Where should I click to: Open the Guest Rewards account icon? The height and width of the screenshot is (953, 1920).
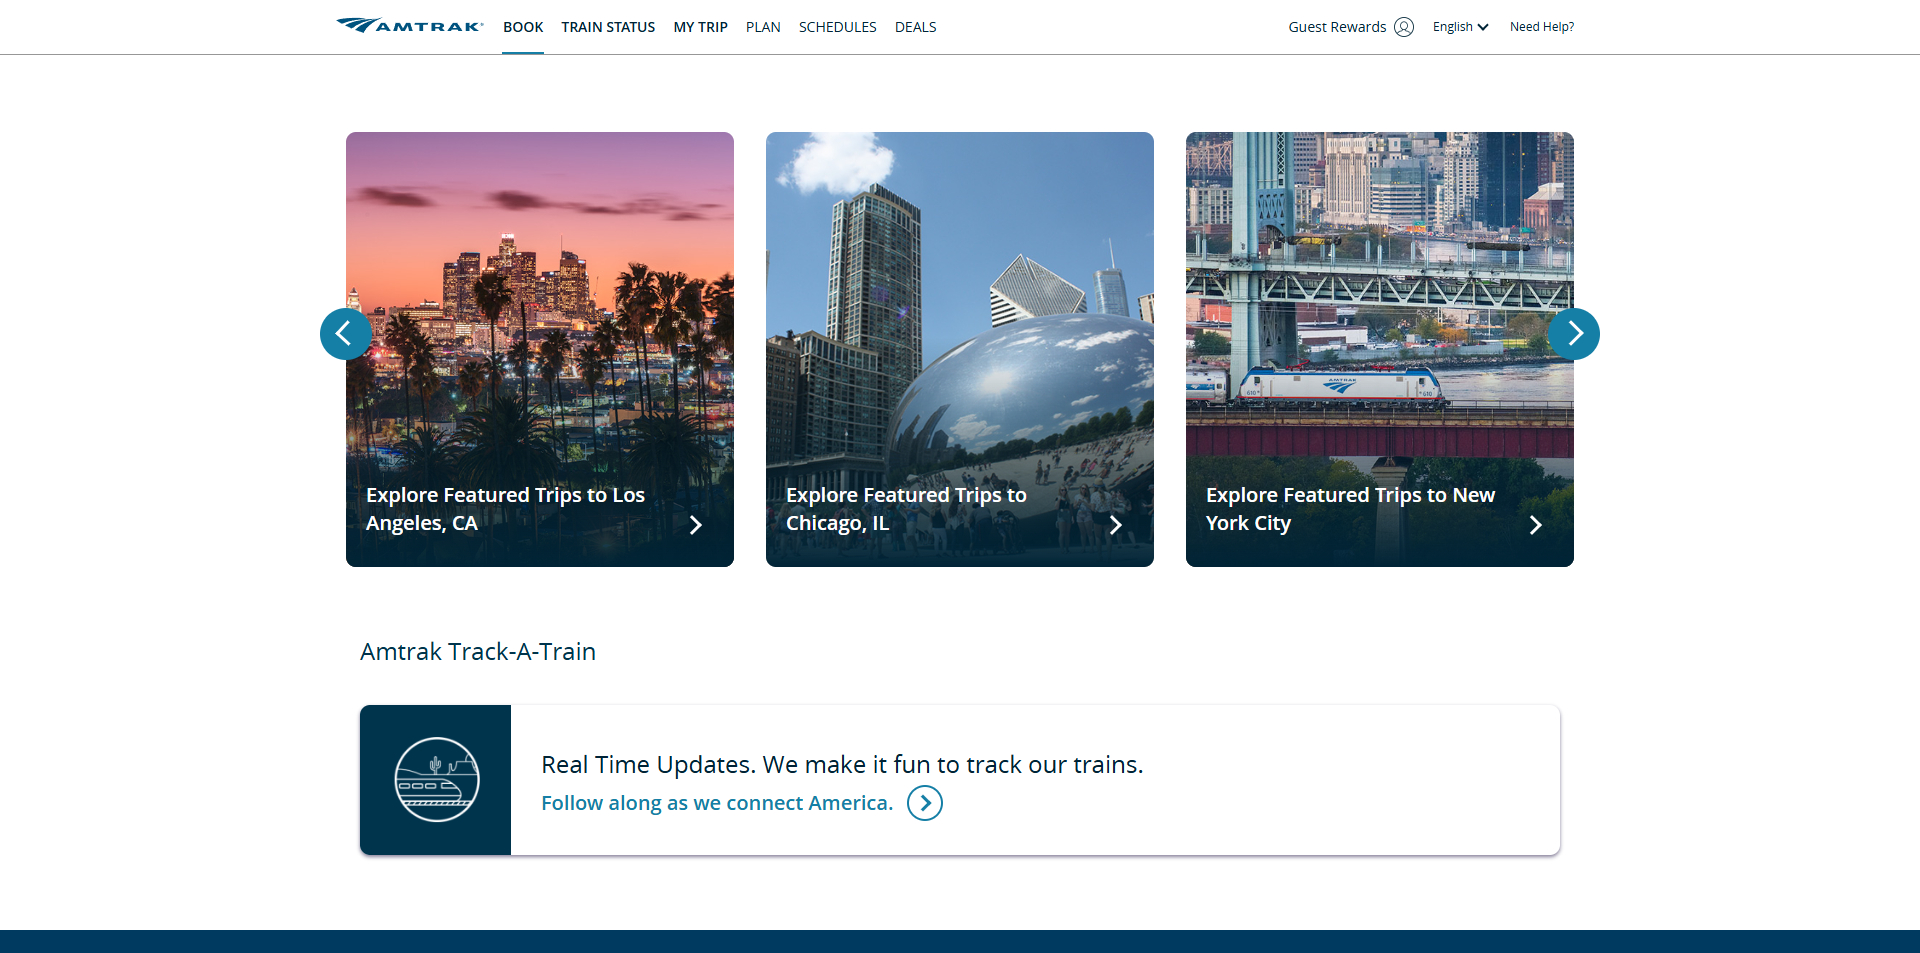coord(1404,27)
